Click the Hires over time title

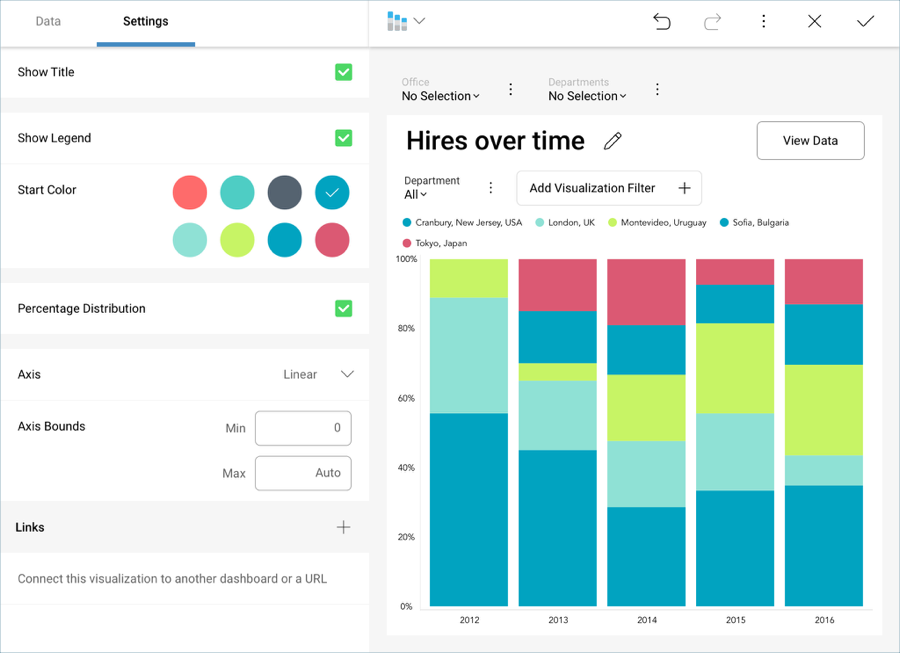pyautogui.click(x=495, y=141)
